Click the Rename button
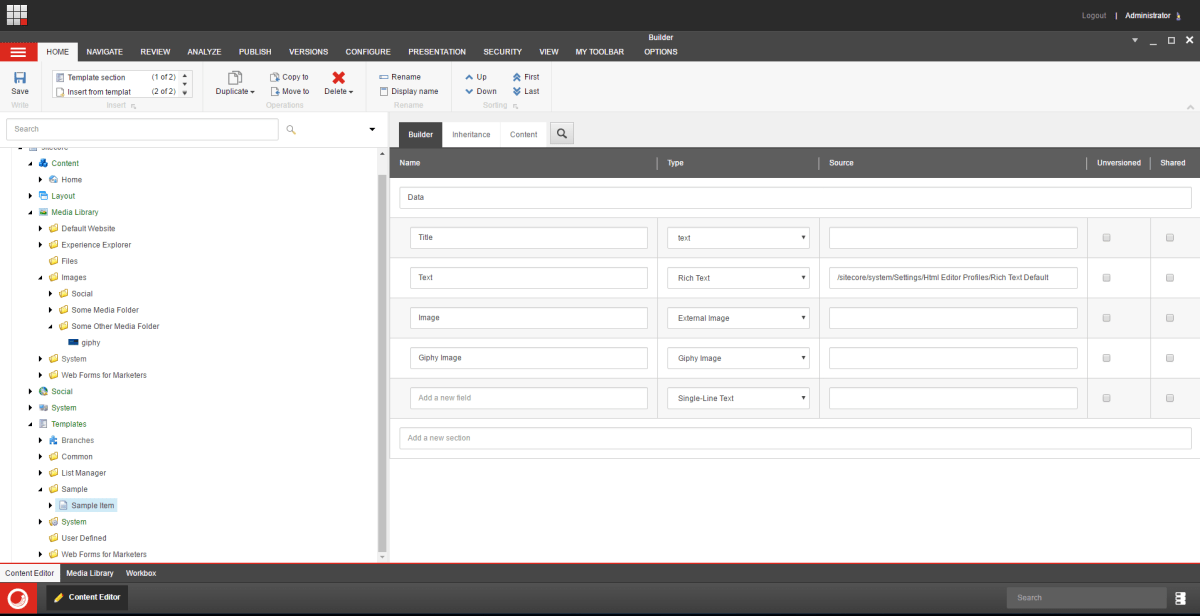1200x616 pixels. (x=400, y=77)
